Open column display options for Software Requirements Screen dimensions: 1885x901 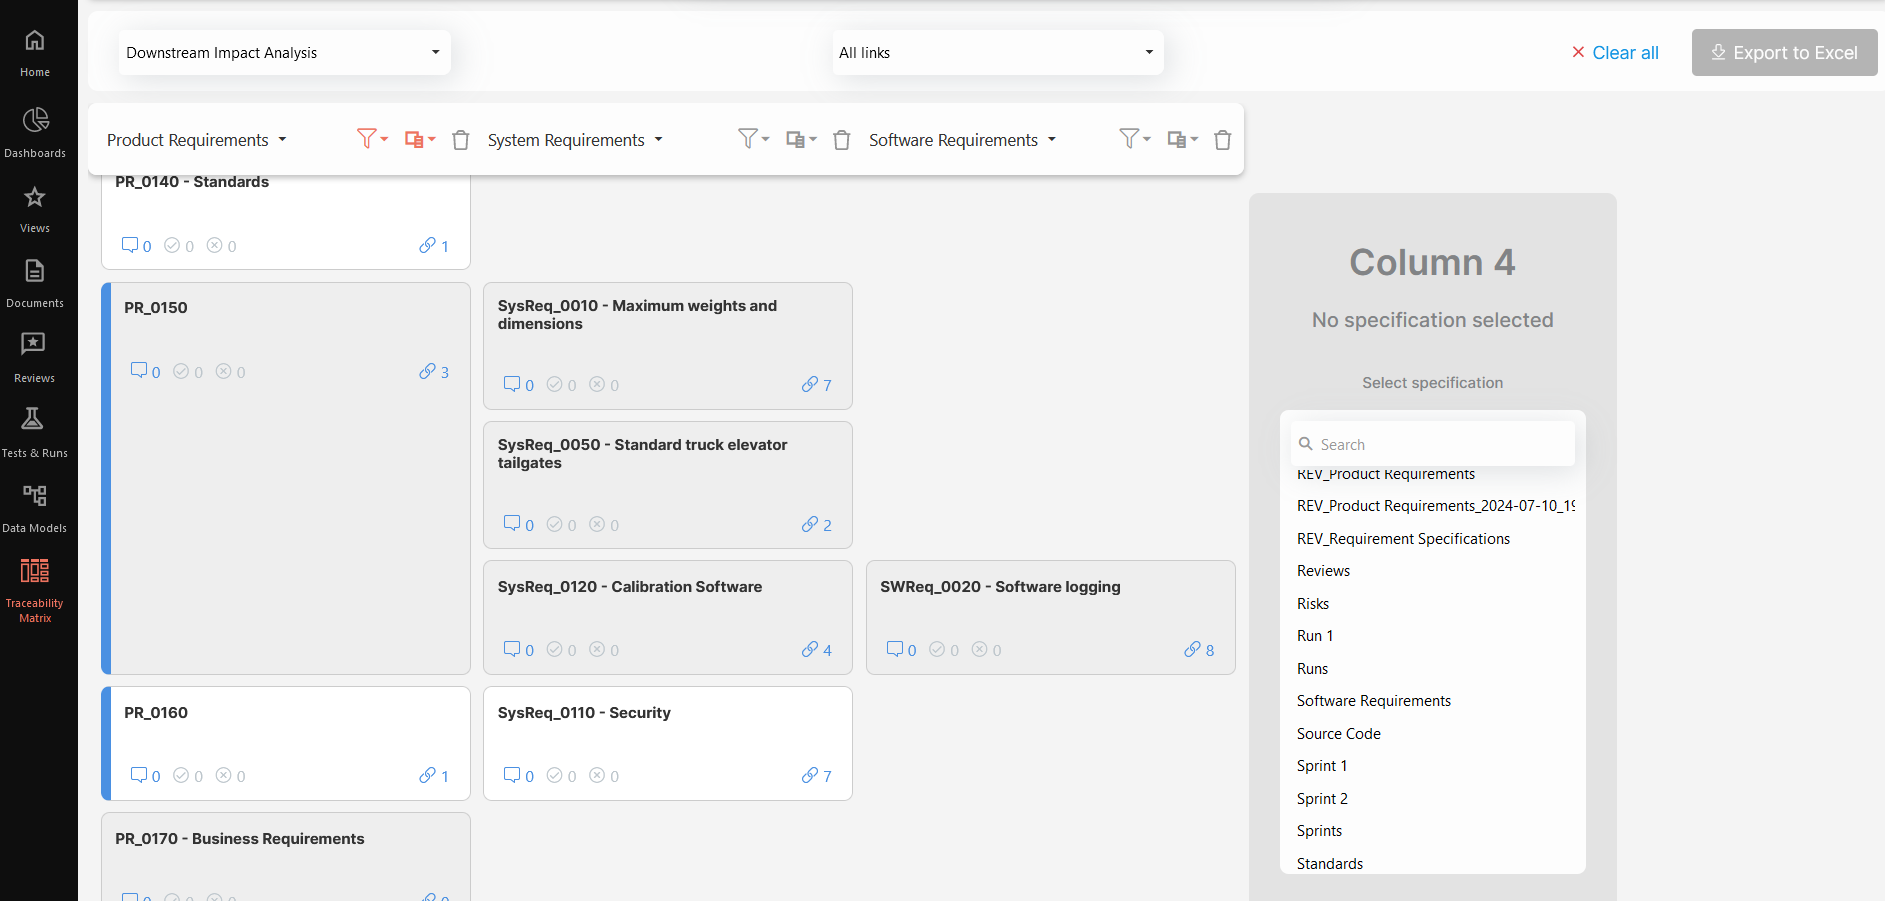[1182, 139]
